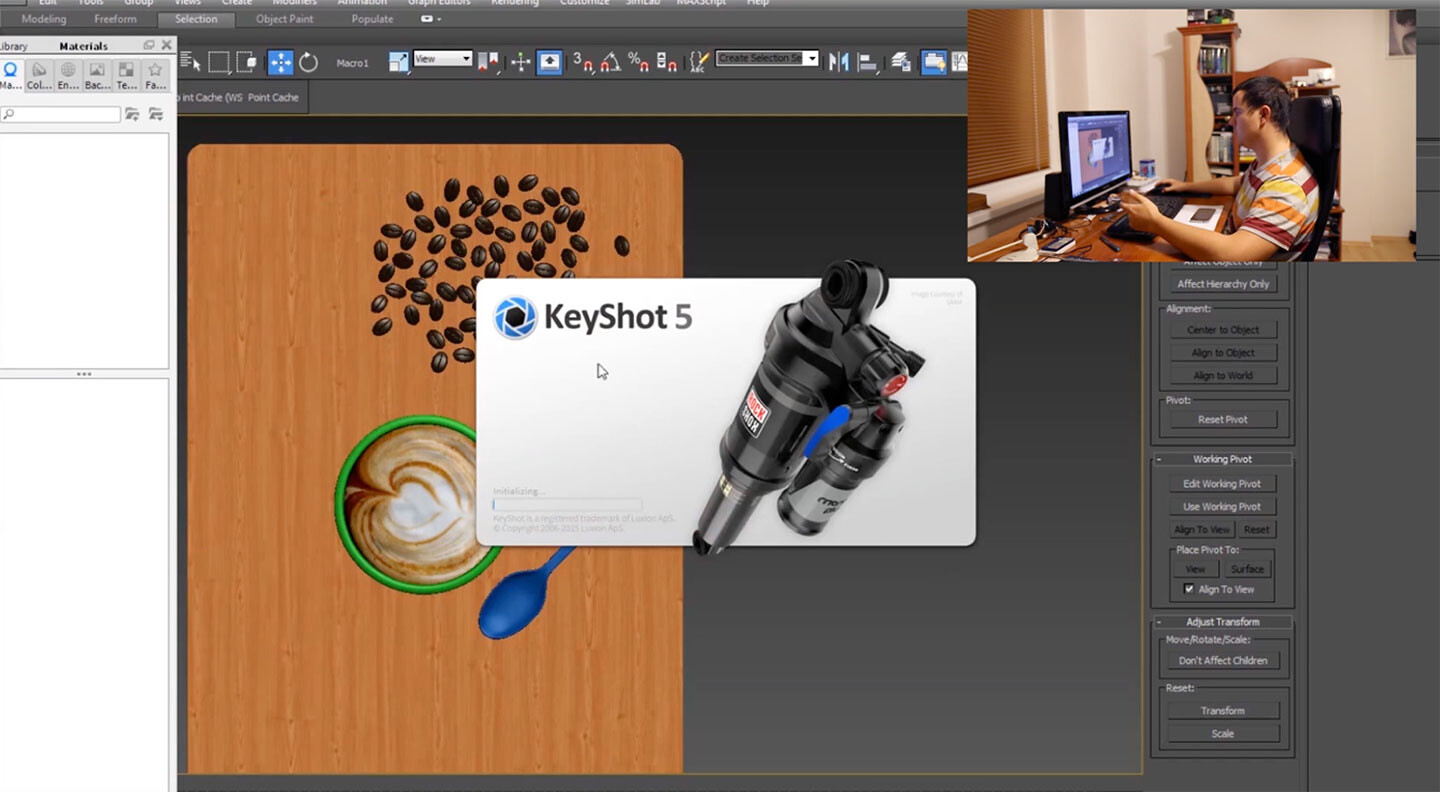The image size is (1440, 792).
Task: Click the library search field
Action: click(x=60, y=115)
